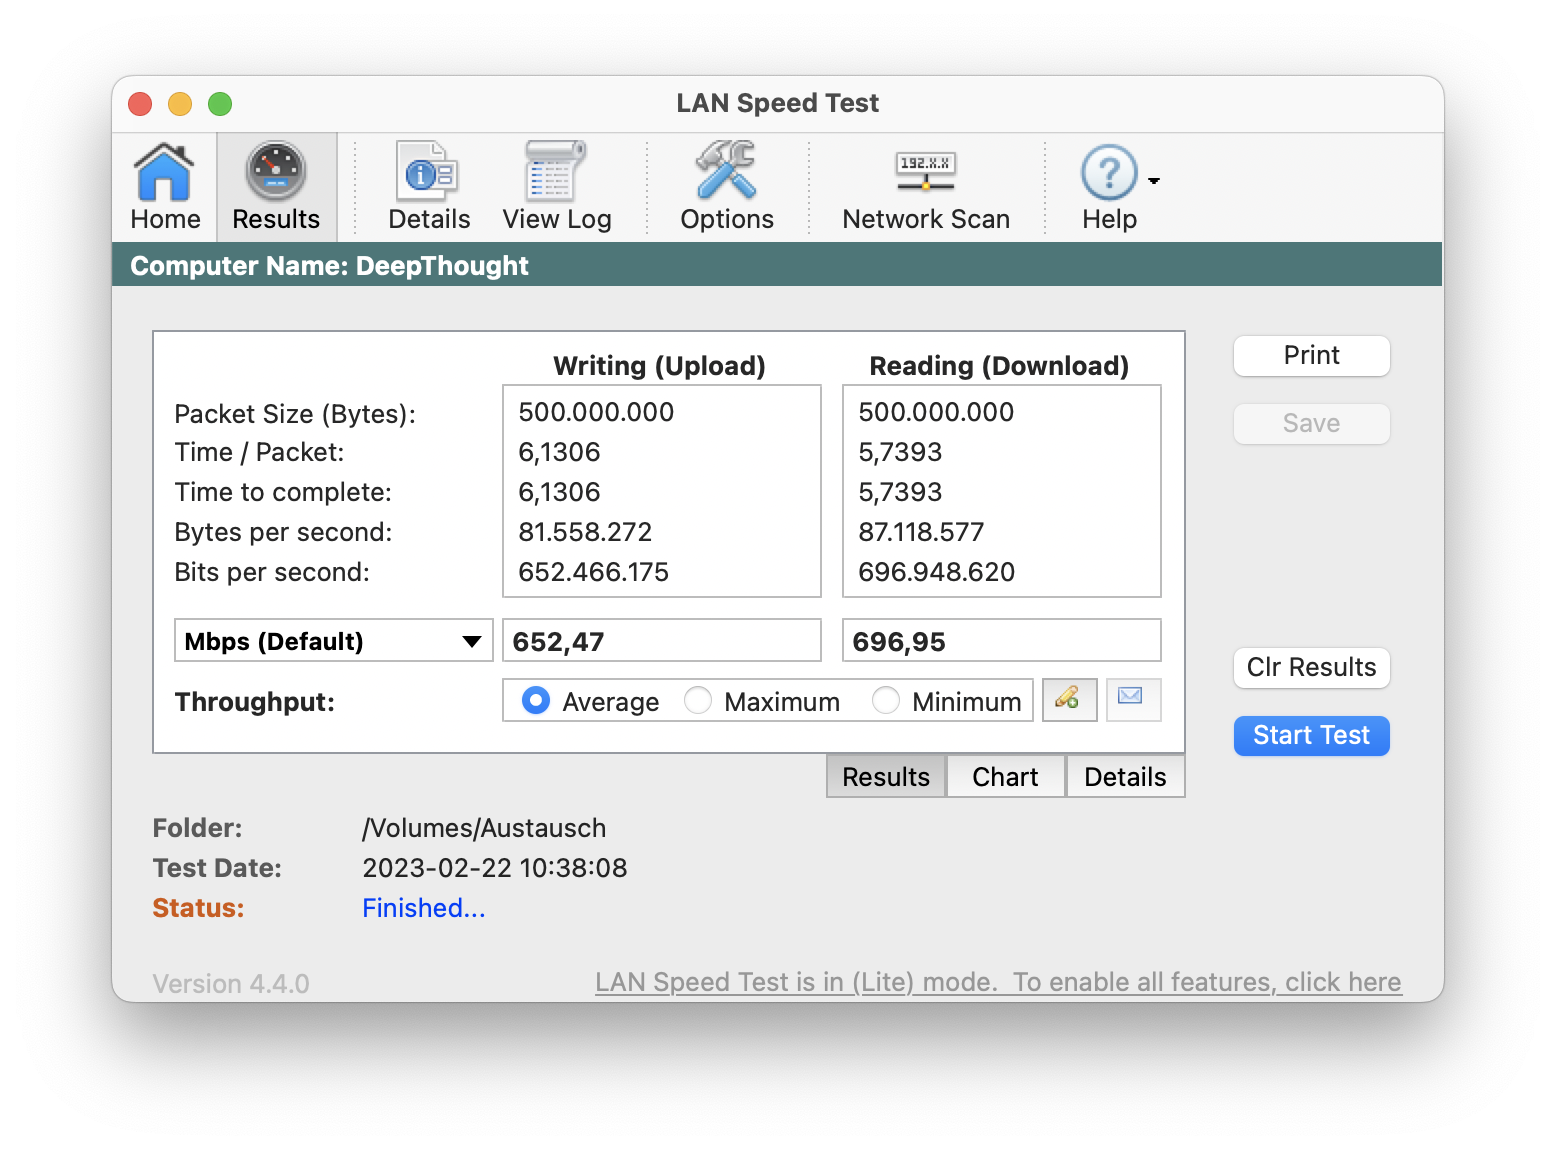Select the Minimum throughput radio button

tap(886, 701)
